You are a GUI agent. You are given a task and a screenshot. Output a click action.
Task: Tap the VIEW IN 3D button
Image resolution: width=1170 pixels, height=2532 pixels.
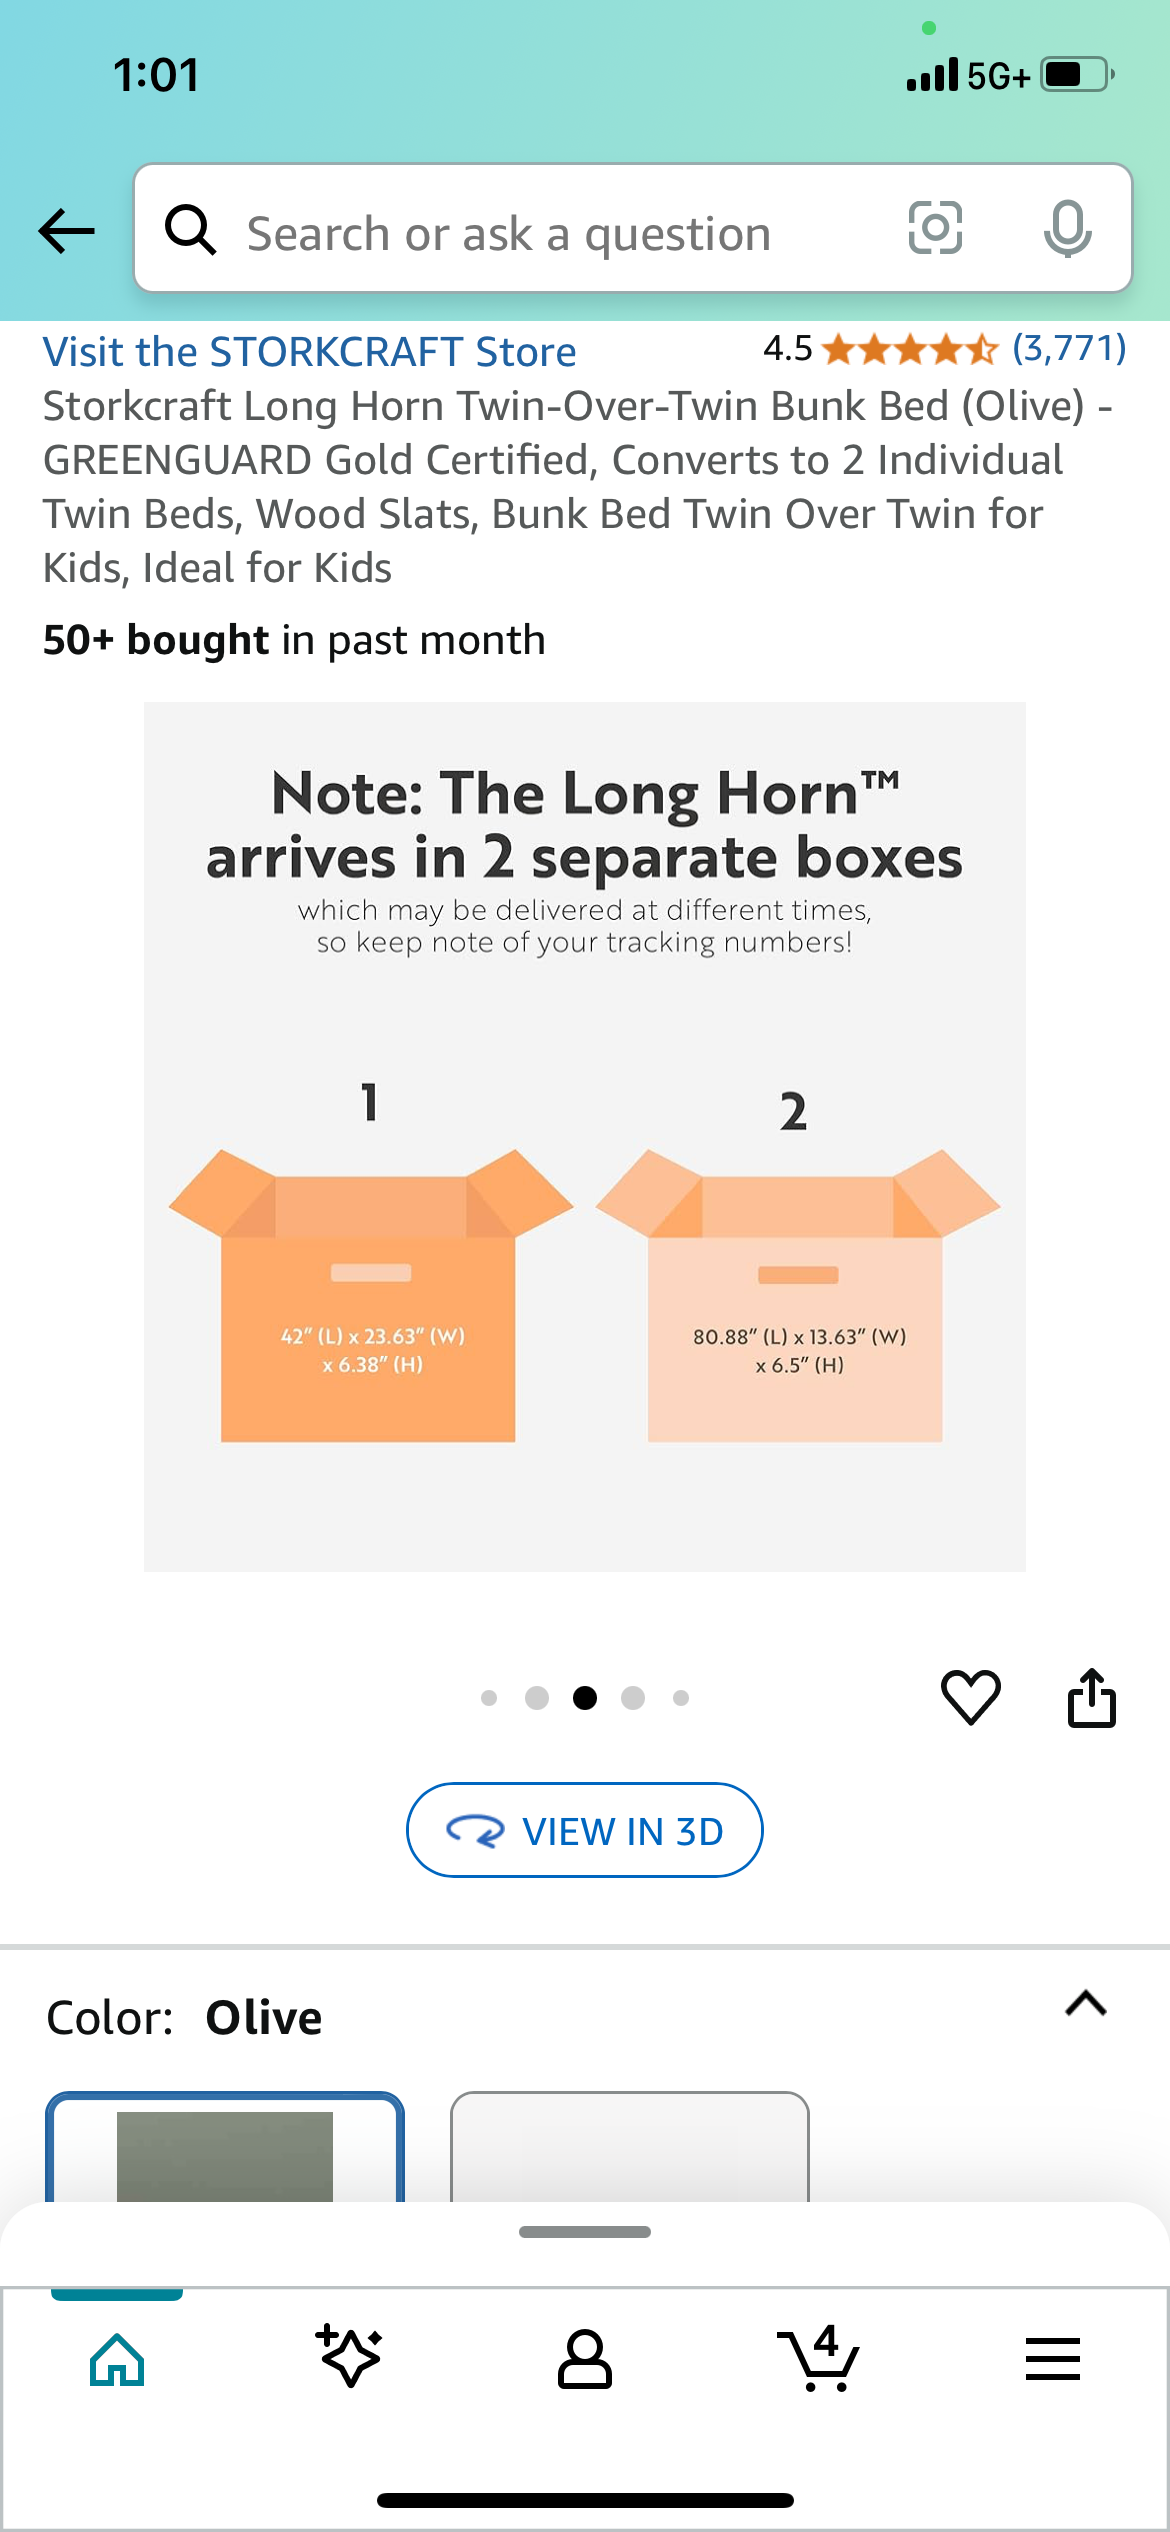(584, 1830)
